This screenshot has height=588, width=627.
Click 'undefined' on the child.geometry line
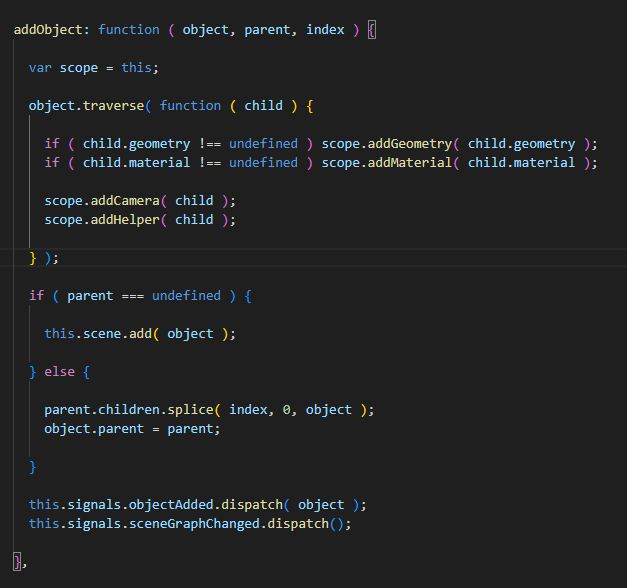click(263, 144)
